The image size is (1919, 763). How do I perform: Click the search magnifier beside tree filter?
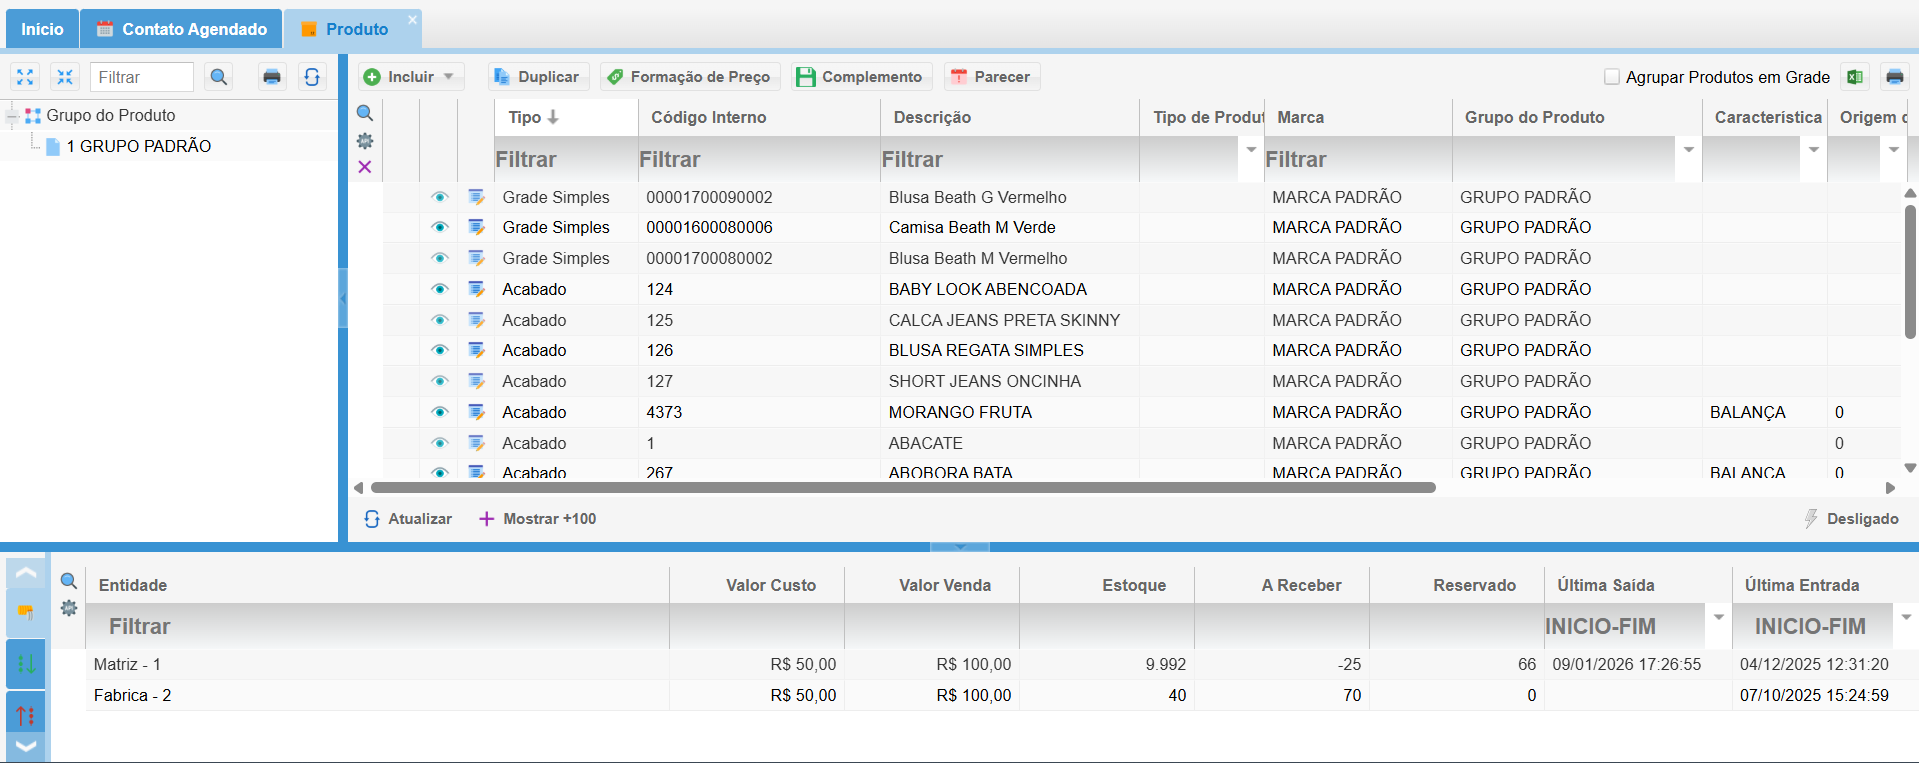(219, 77)
